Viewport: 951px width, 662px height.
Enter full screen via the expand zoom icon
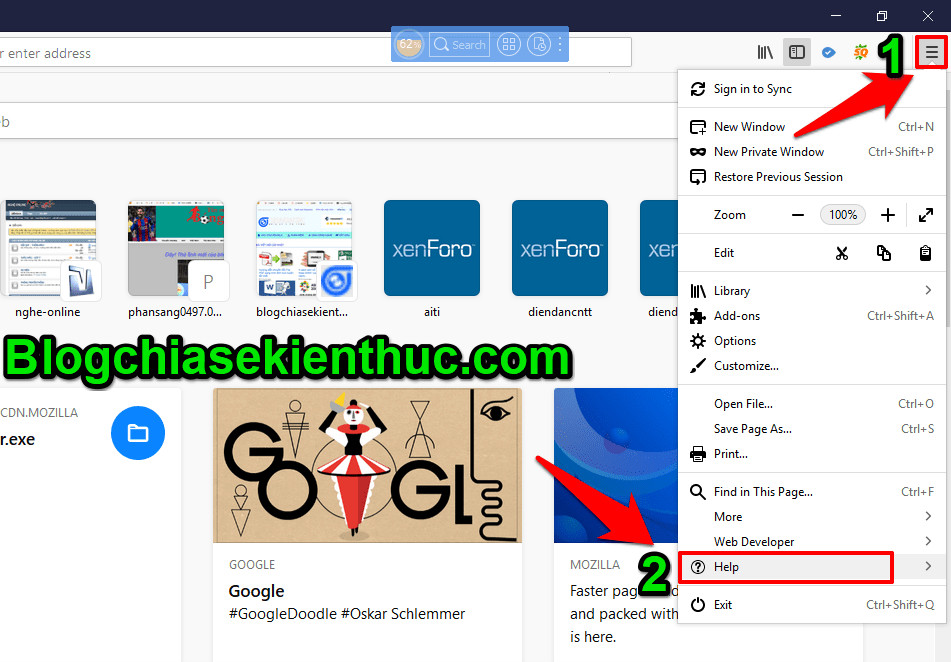925,214
